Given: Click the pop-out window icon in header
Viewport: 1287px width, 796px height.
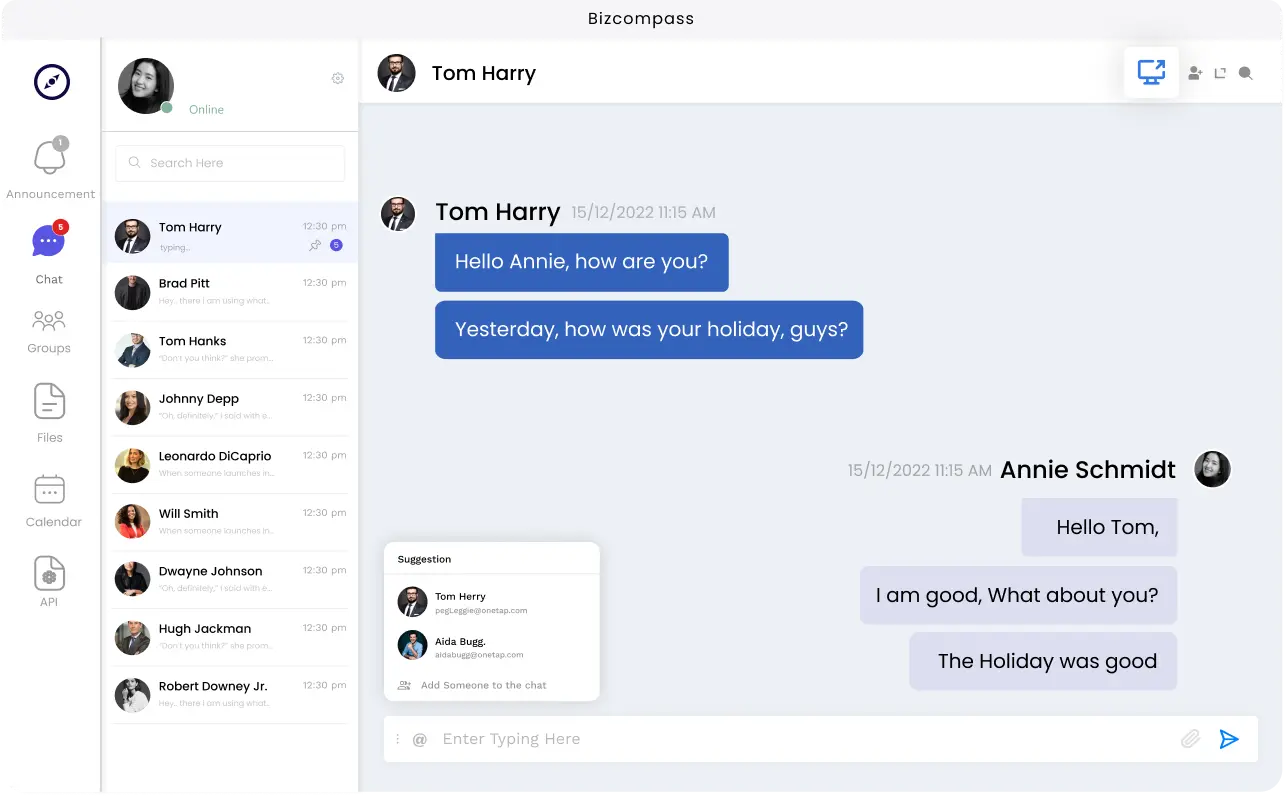Looking at the screenshot, I should [1220, 73].
